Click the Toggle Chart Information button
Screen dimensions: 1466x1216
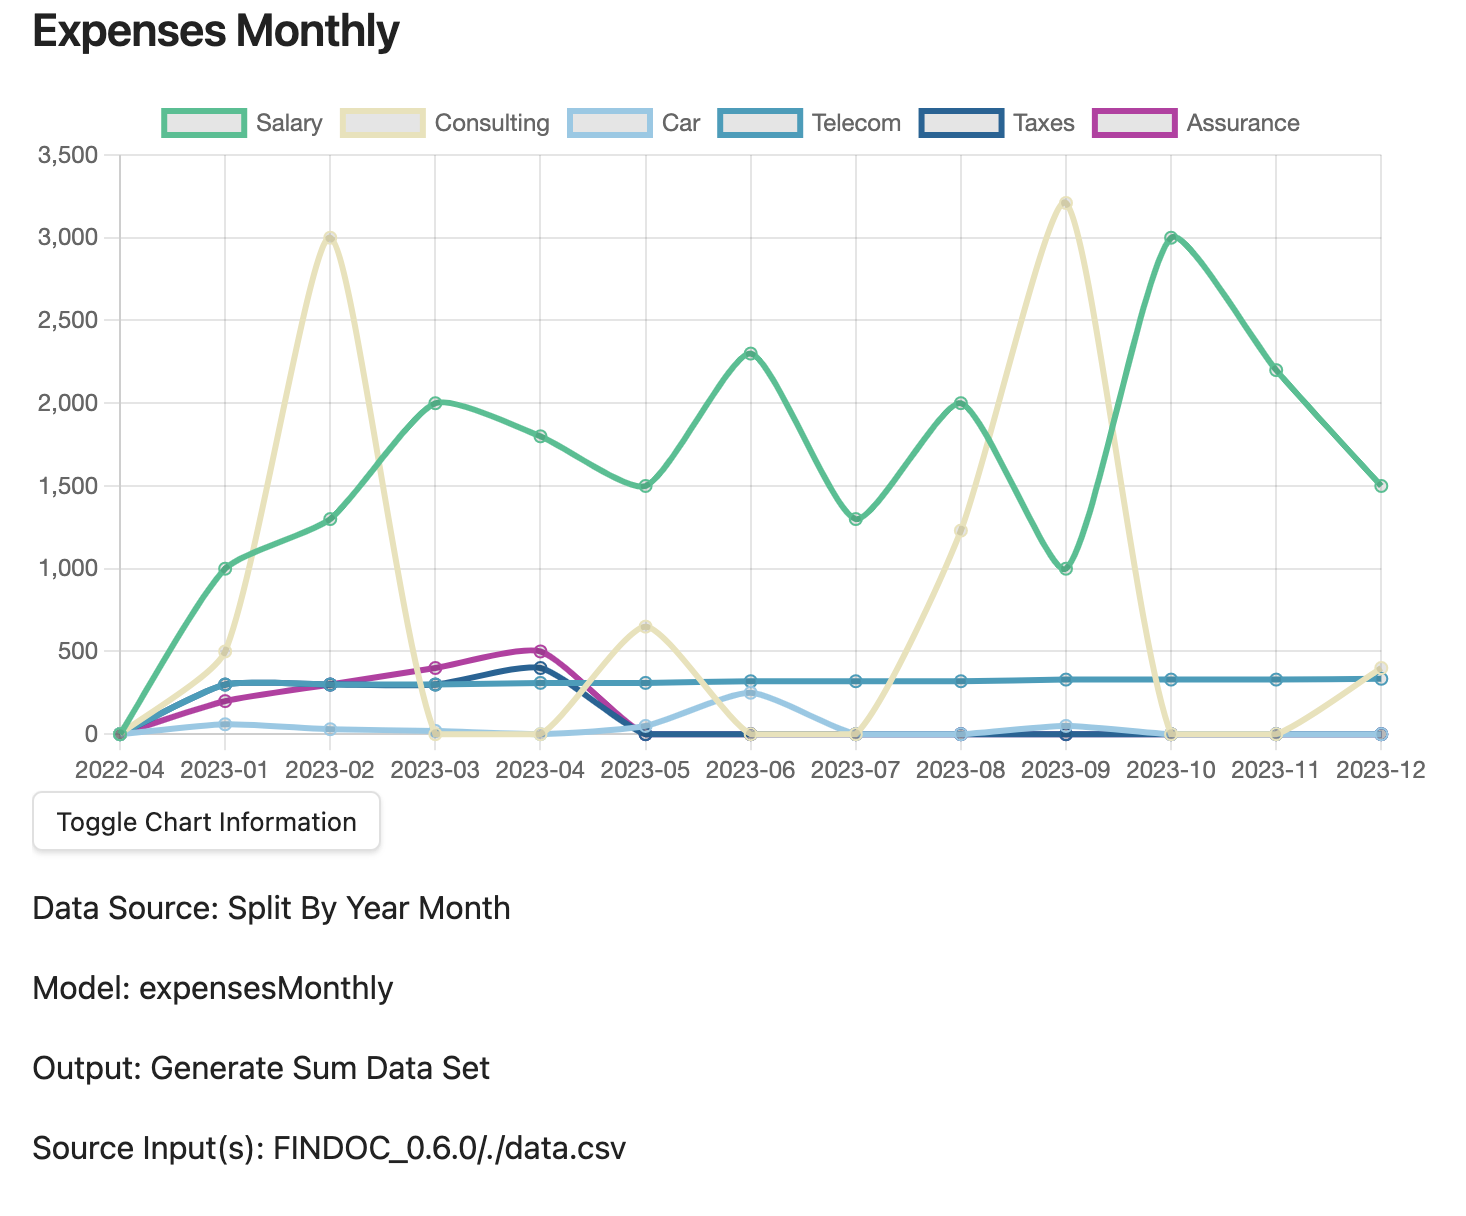tap(207, 822)
